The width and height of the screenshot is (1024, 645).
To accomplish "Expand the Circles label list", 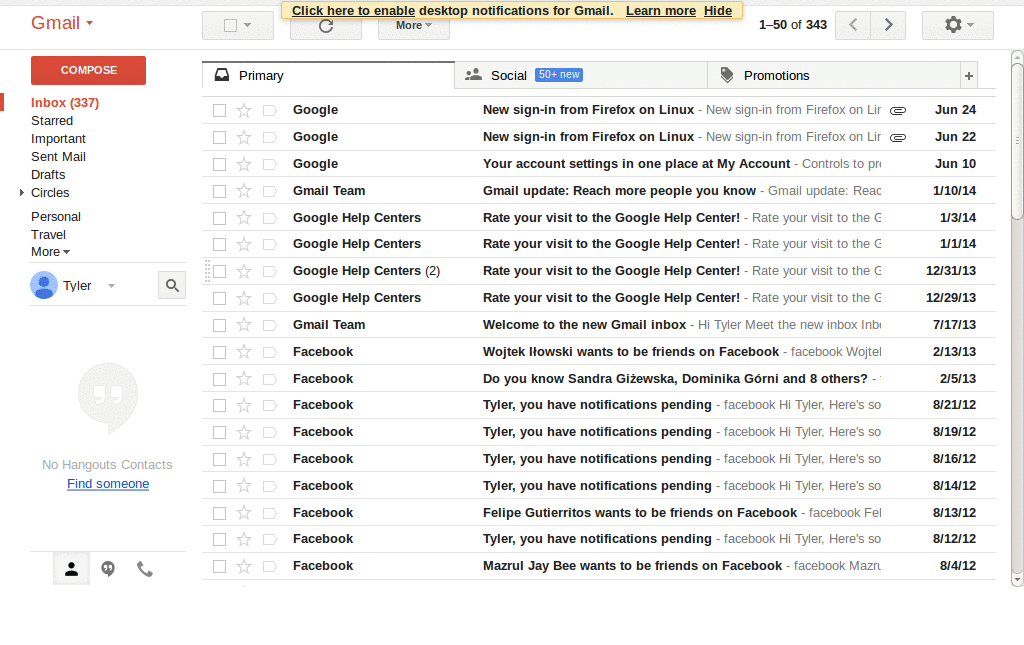I will [22, 193].
